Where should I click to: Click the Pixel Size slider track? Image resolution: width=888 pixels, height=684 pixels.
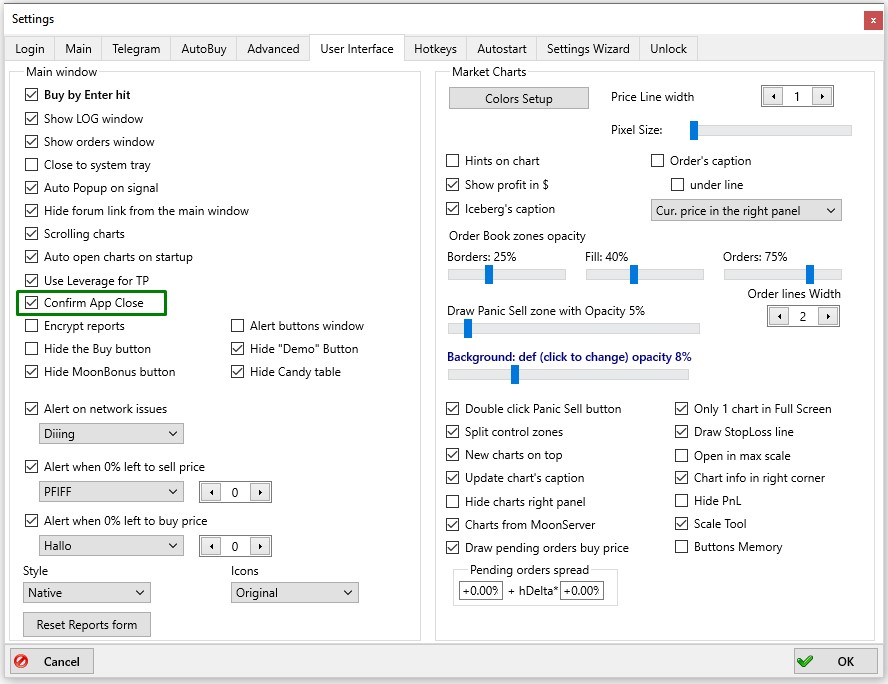coord(771,130)
